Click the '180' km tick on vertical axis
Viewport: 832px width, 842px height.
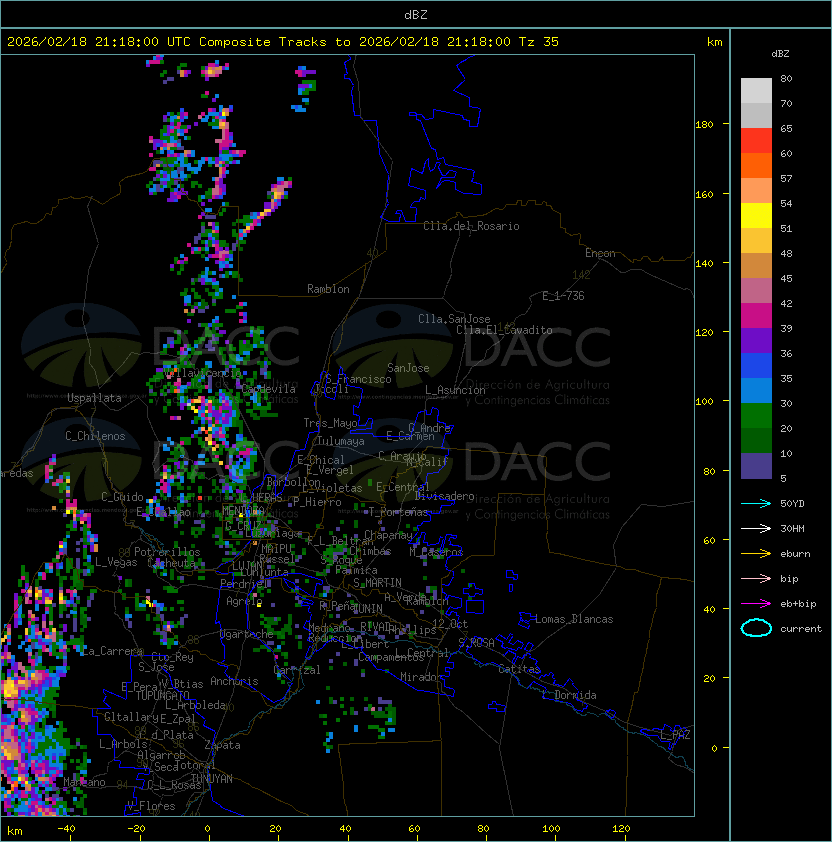(x=704, y=124)
